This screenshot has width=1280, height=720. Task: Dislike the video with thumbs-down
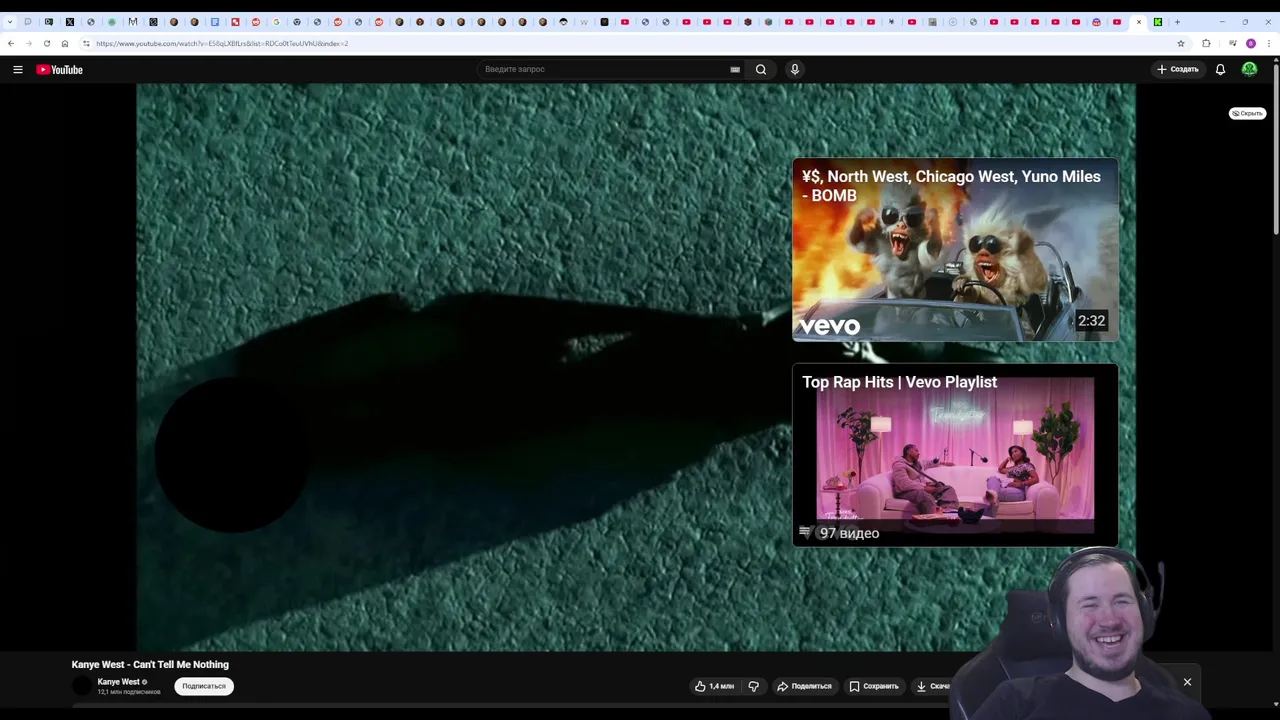[754, 686]
